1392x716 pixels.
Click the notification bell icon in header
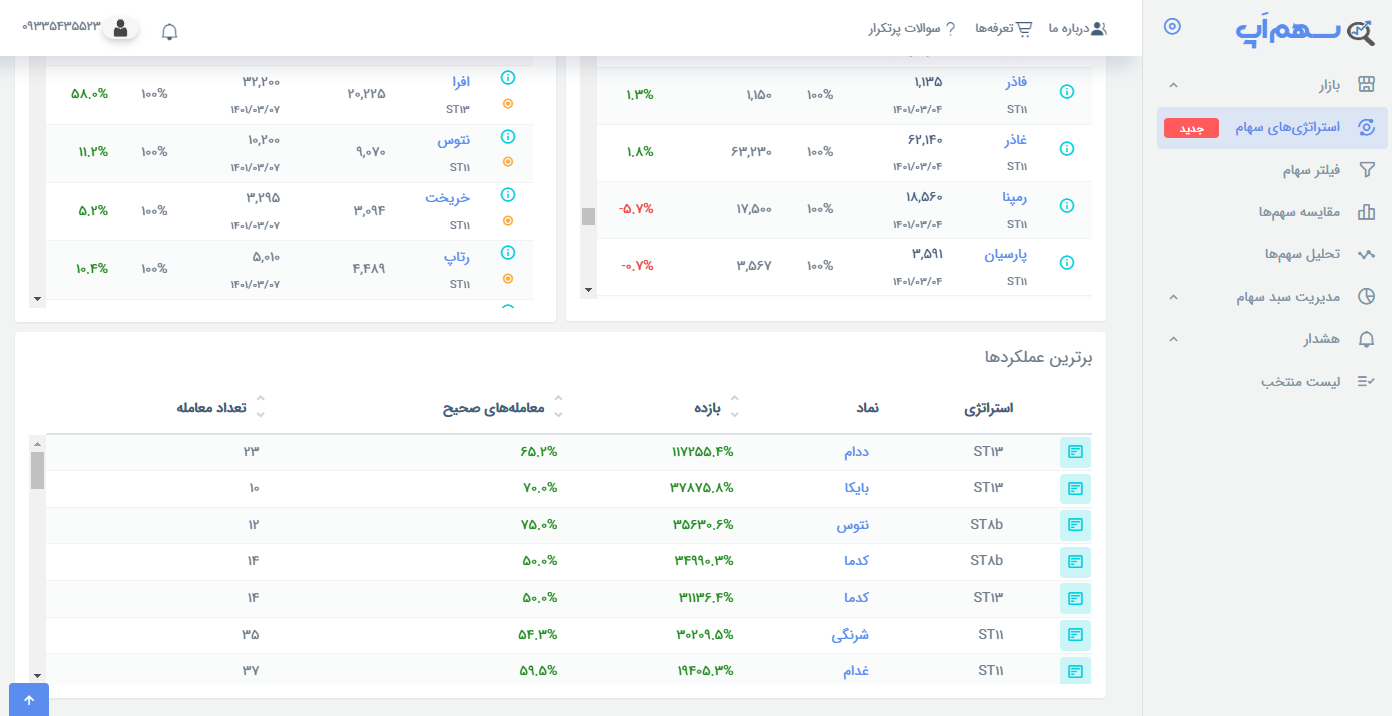pos(170,31)
